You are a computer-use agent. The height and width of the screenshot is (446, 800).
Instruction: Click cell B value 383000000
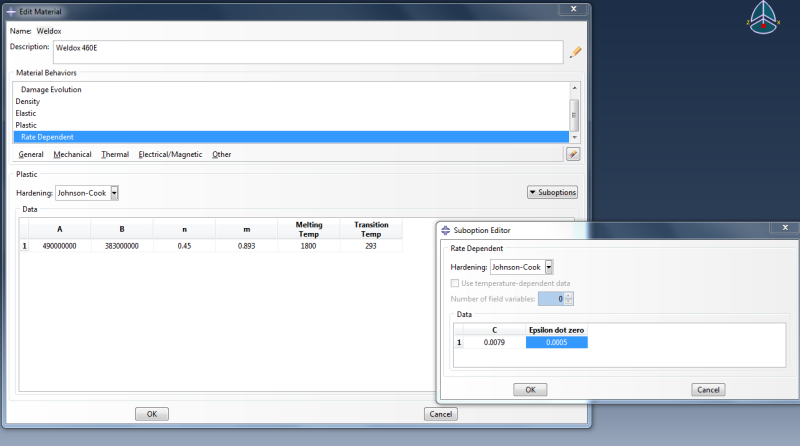click(122, 246)
